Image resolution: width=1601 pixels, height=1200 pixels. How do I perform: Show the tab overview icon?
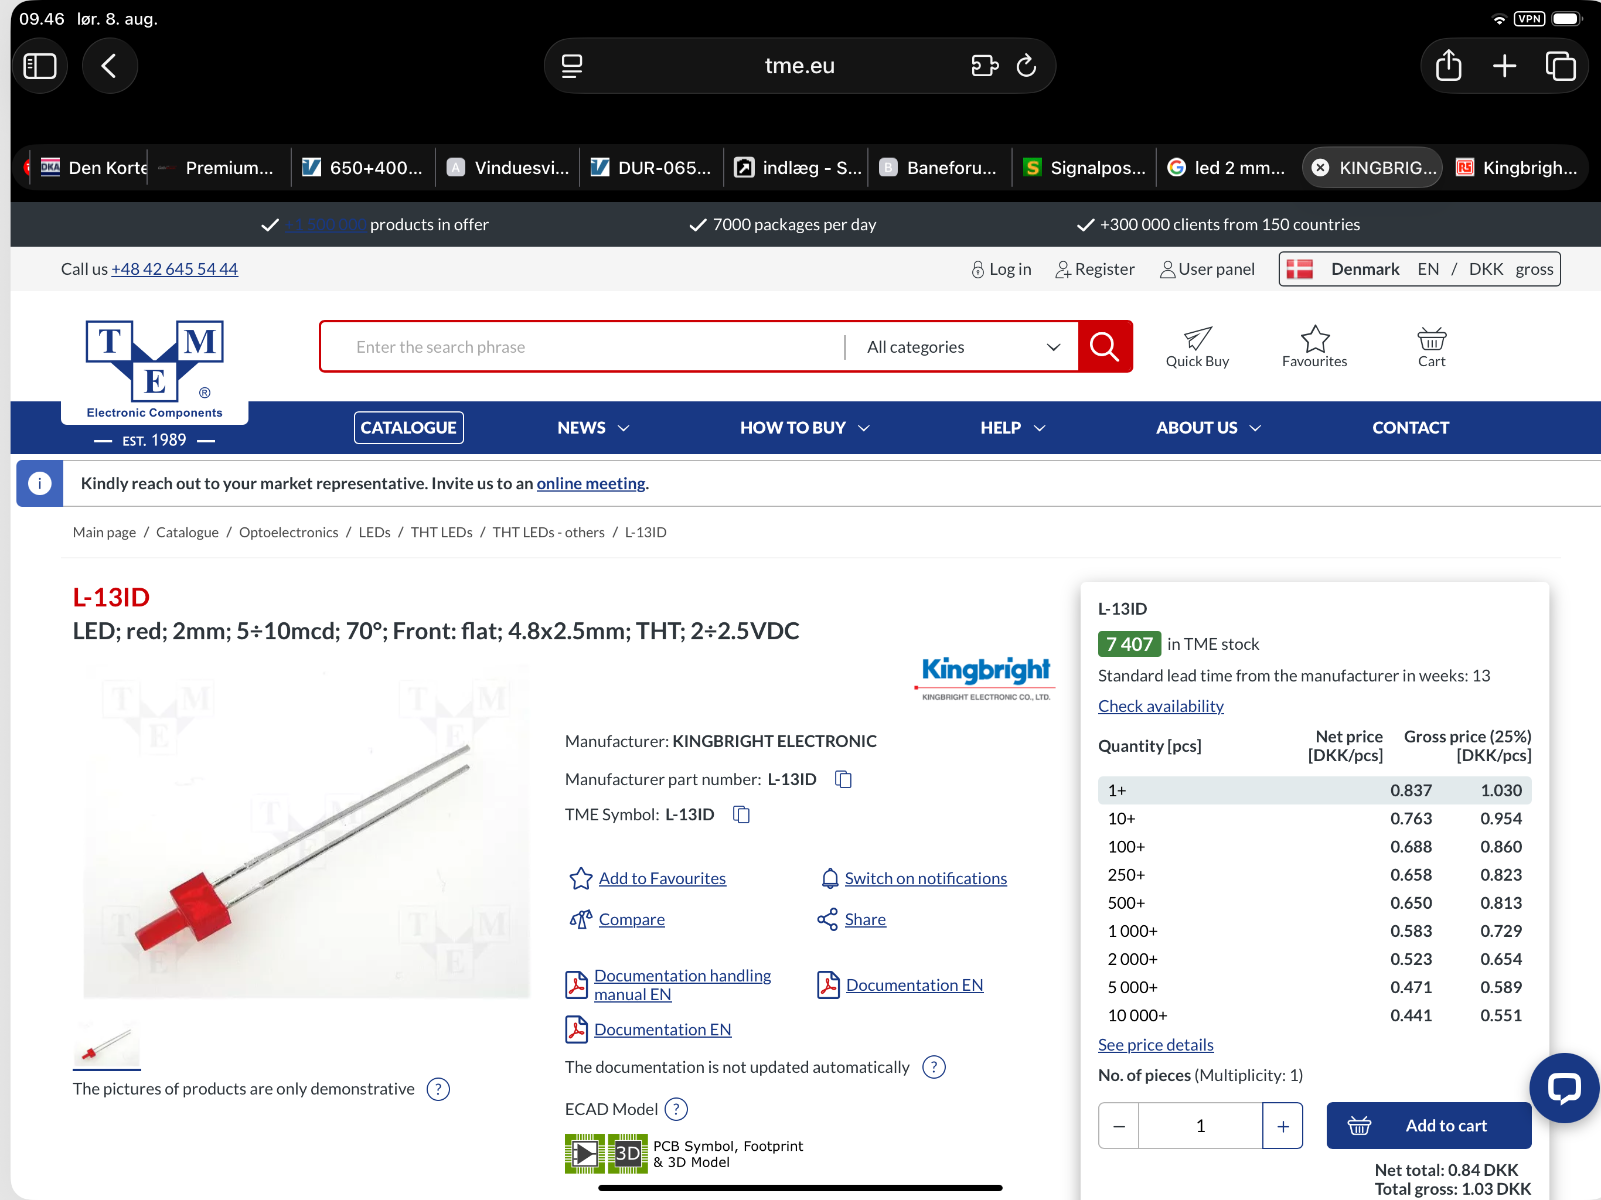click(1560, 66)
